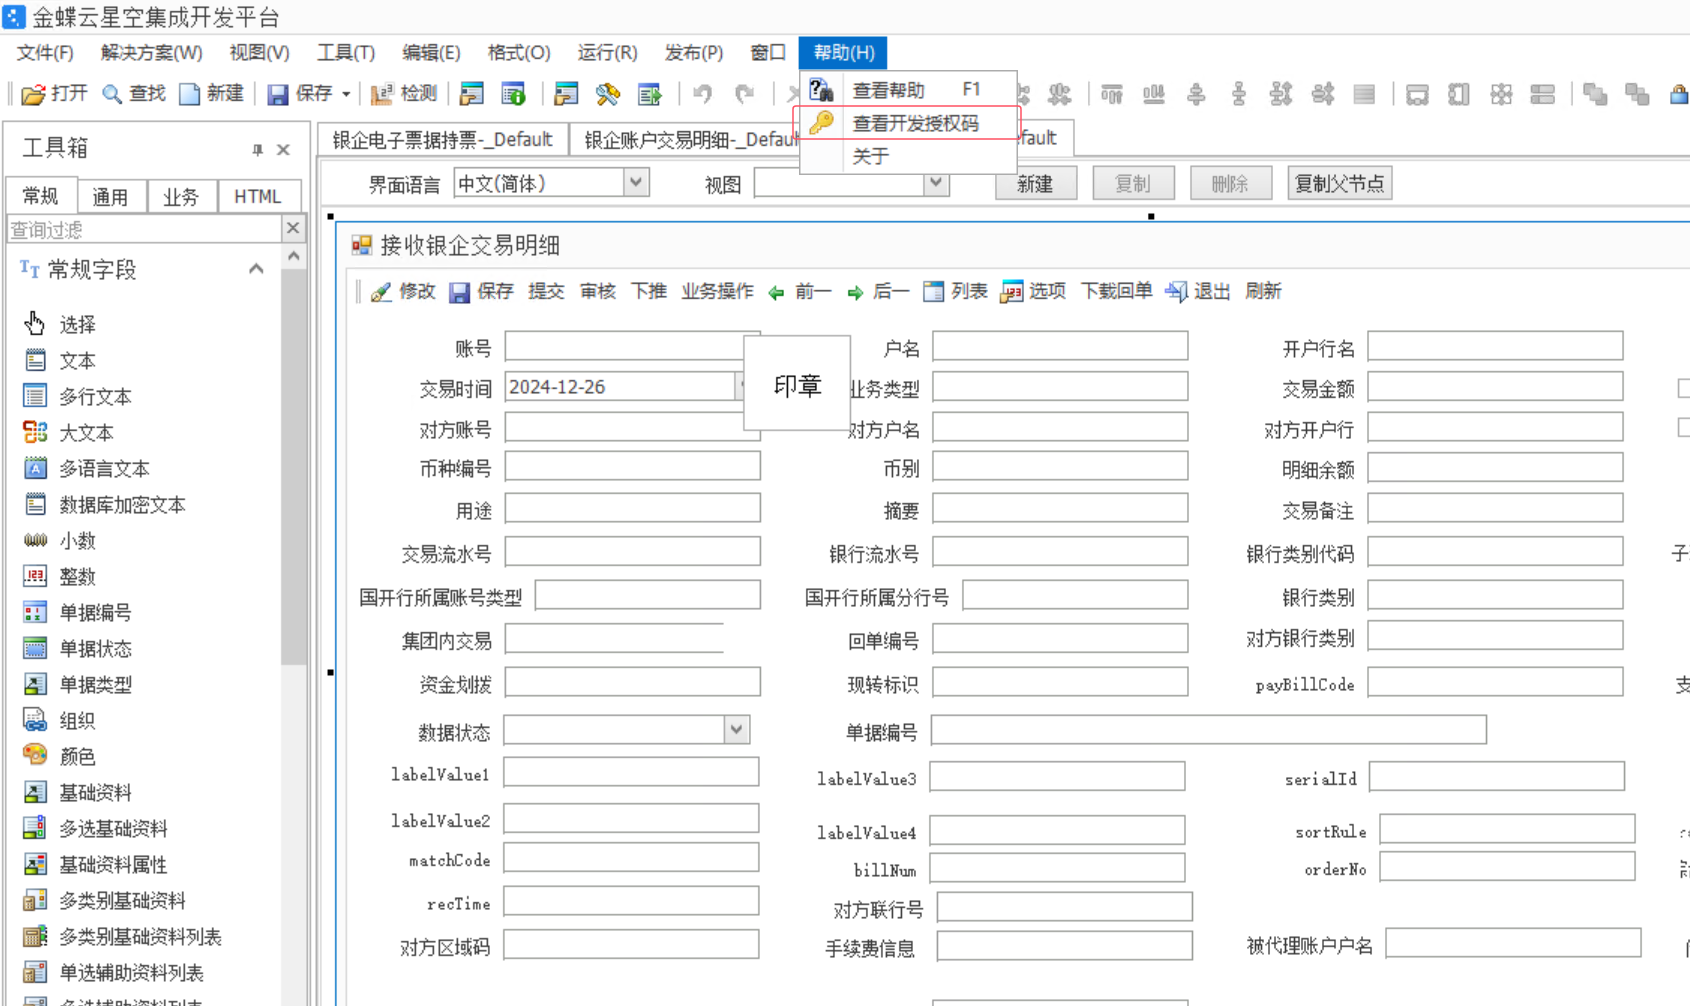Open the 格式 menu
Viewport: 1690px width, 1006px height.
click(518, 52)
